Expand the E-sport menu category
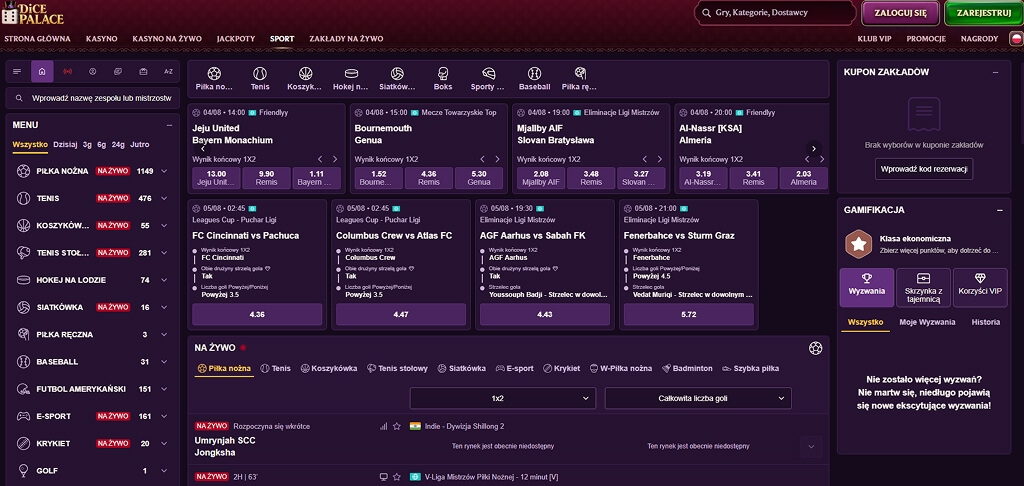The height and width of the screenshot is (486, 1024). click(x=164, y=416)
